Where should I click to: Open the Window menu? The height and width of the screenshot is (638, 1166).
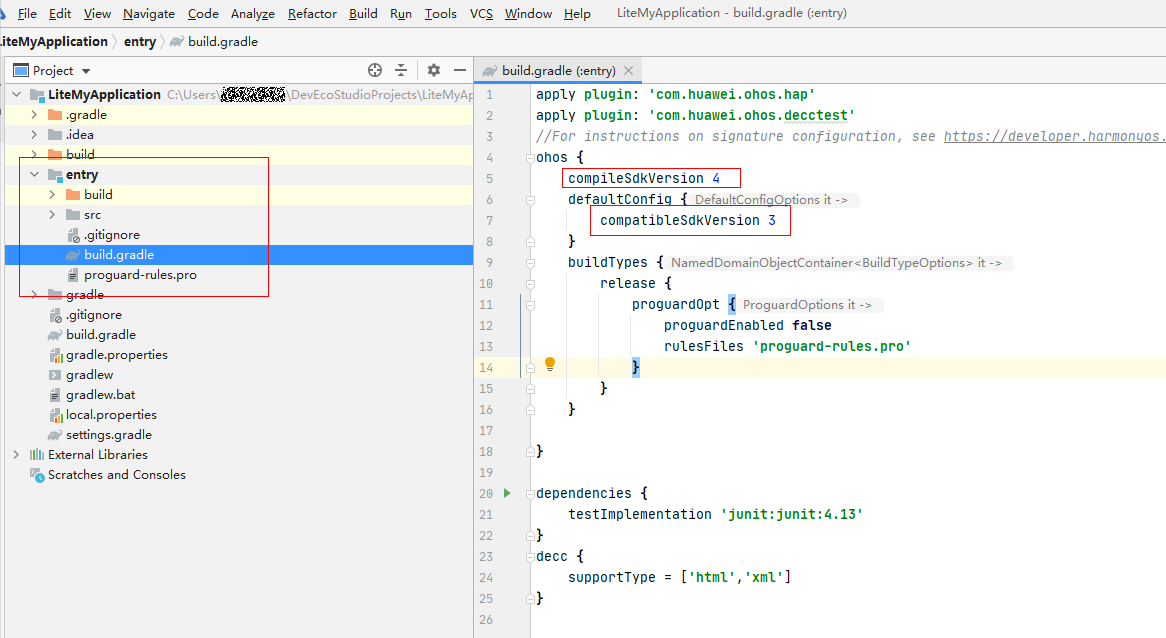(x=528, y=13)
